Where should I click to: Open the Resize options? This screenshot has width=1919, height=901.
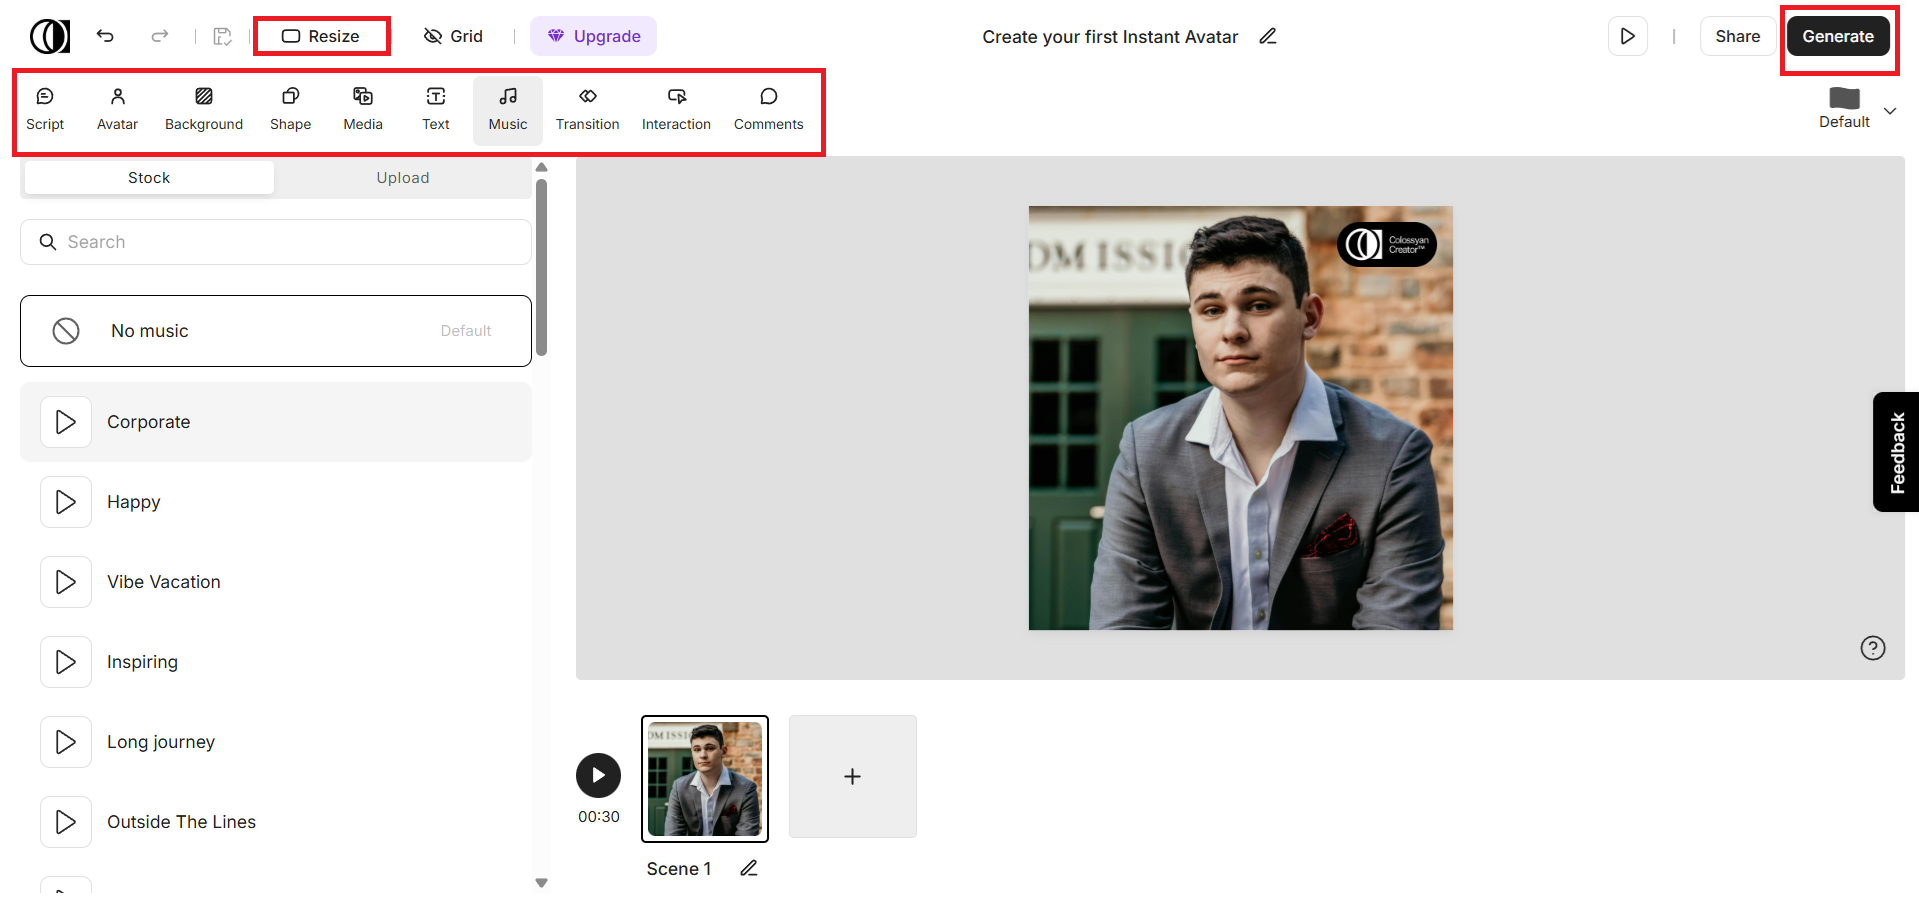[321, 35]
